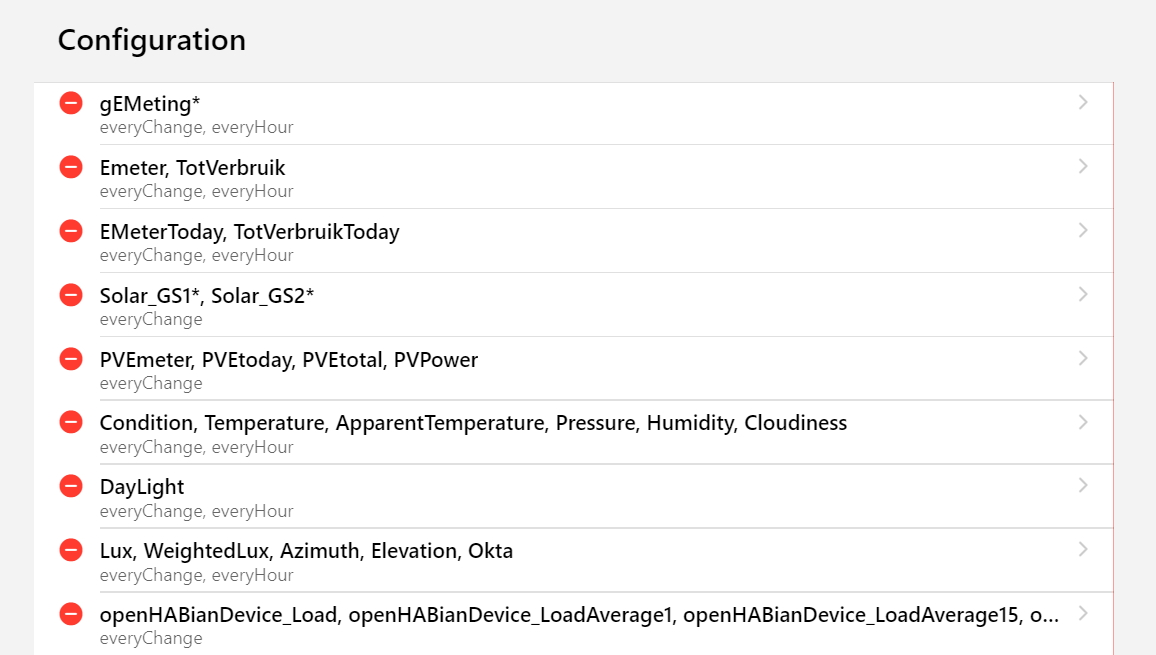Image resolution: width=1156 pixels, height=655 pixels.
Task: Open DayLight details using the chevron
Action: [1083, 486]
